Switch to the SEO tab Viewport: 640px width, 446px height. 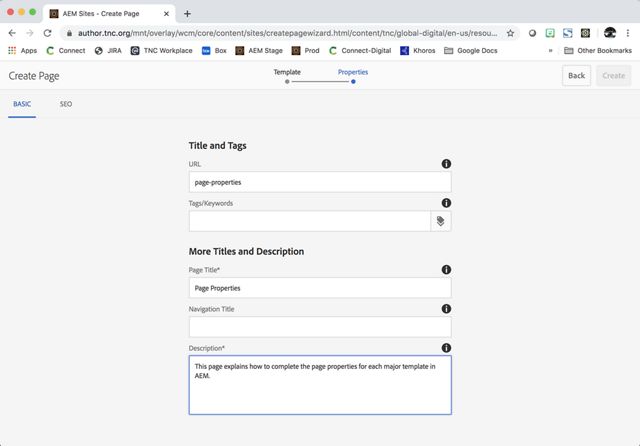tap(65, 104)
